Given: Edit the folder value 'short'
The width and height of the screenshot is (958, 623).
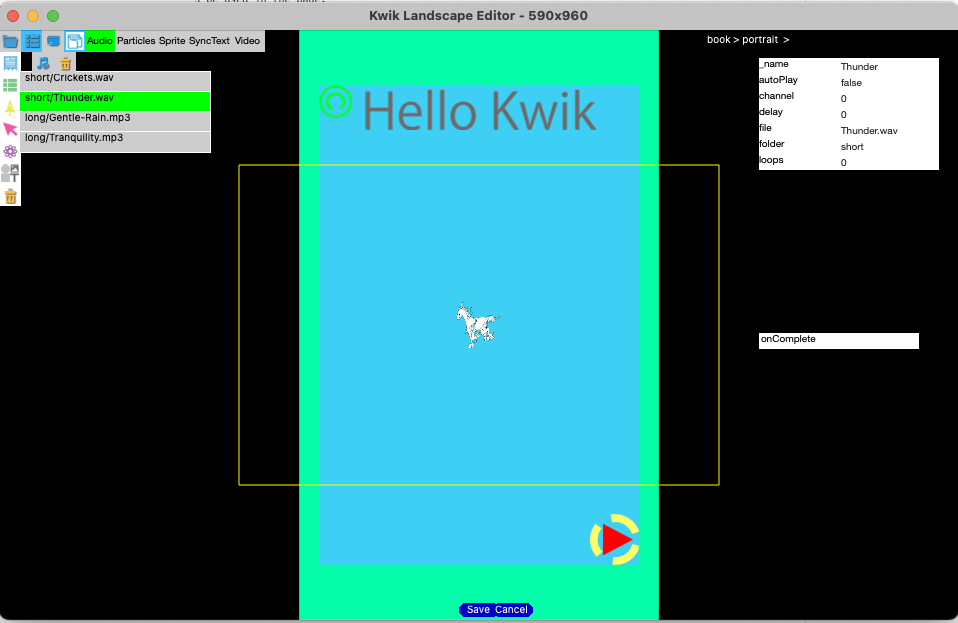Looking at the screenshot, I should pos(852,147).
